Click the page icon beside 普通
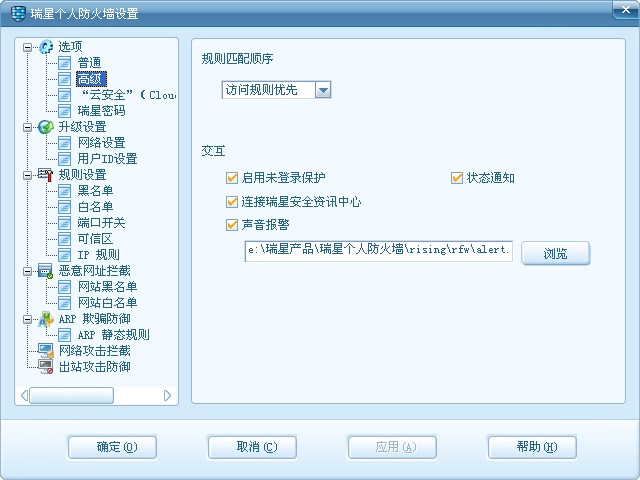The width and height of the screenshot is (640, 480). pyautogui.click(x=64, y=63)
